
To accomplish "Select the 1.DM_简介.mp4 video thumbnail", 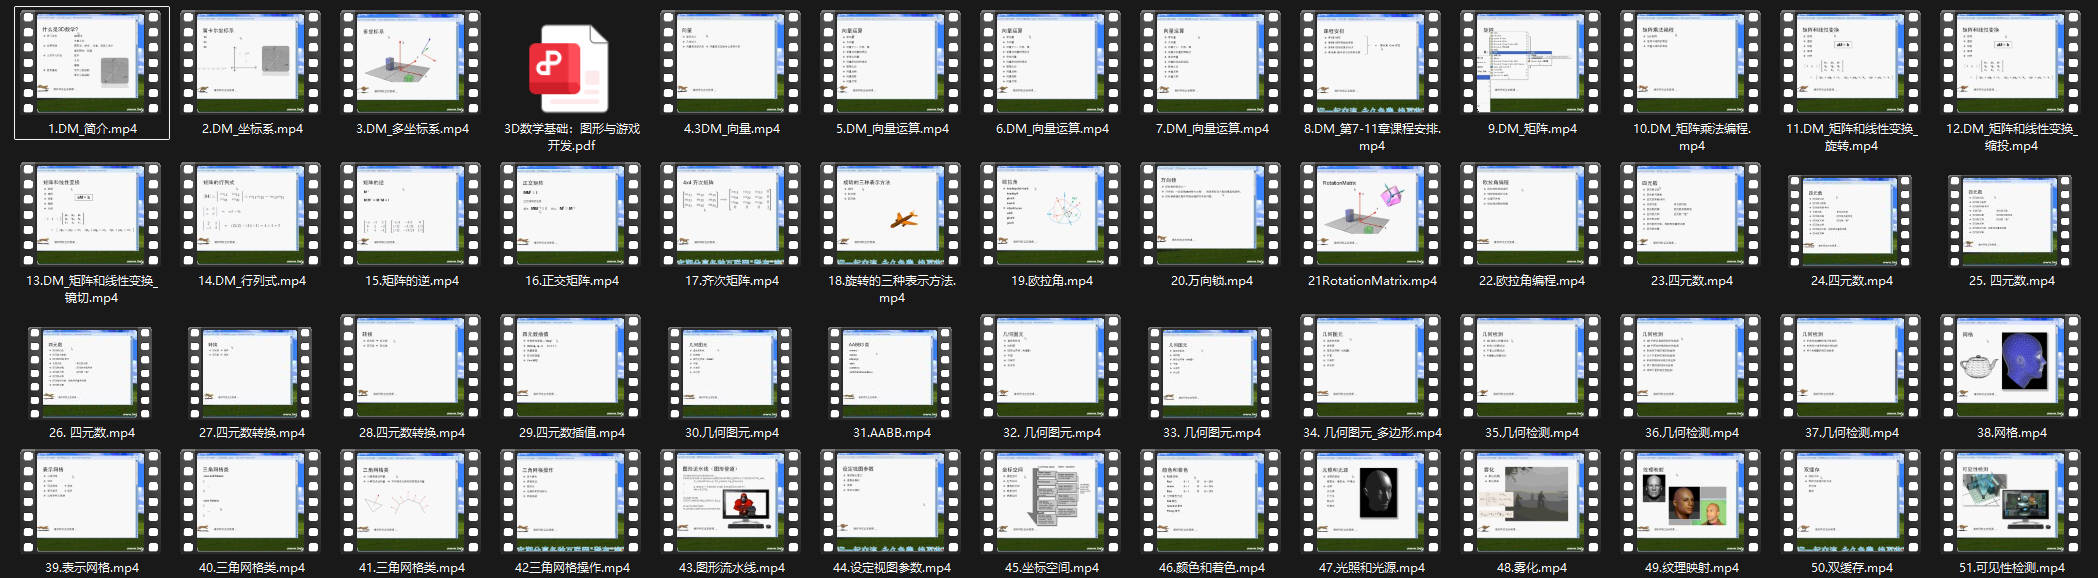I will coord(91,63).
